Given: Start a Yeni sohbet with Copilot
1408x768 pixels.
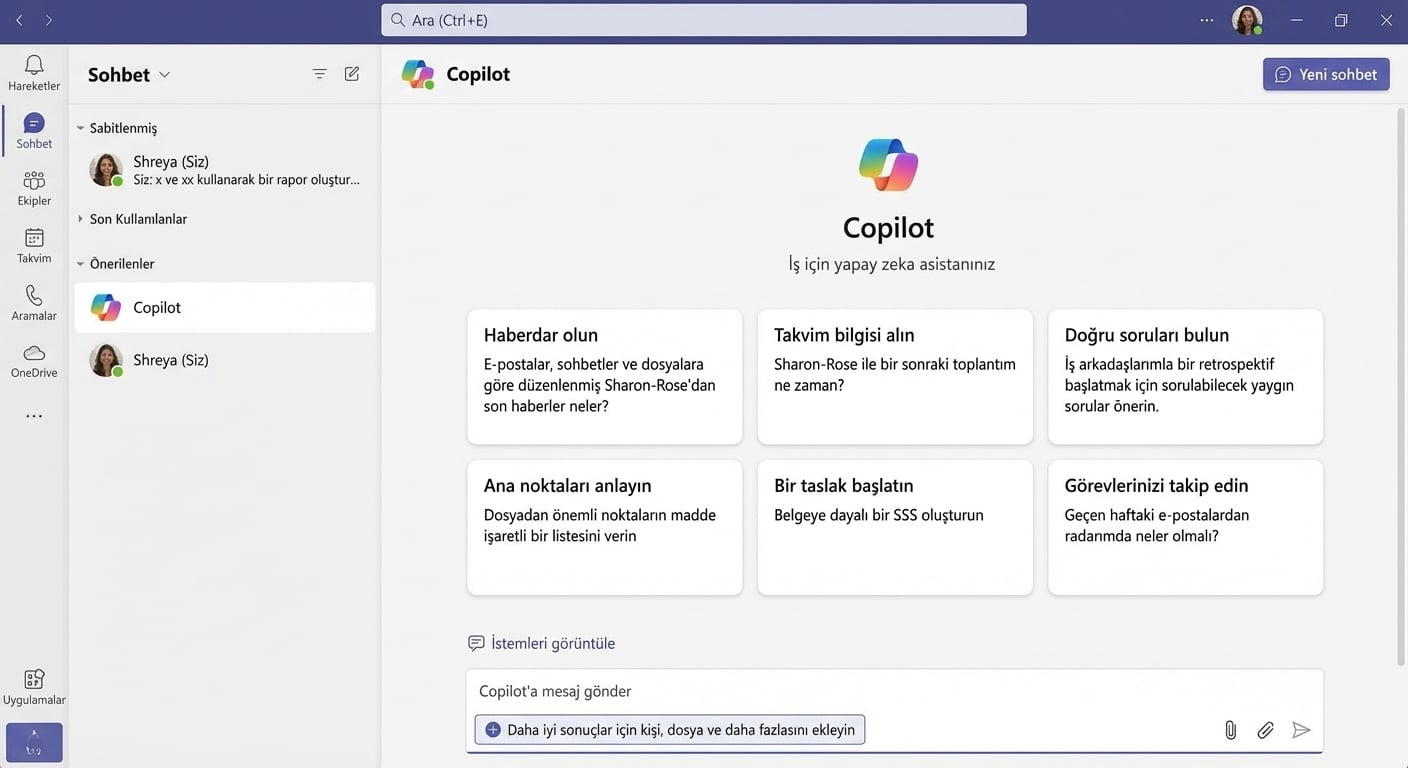Looking at the screenshot, I should tap(1326, 73).
